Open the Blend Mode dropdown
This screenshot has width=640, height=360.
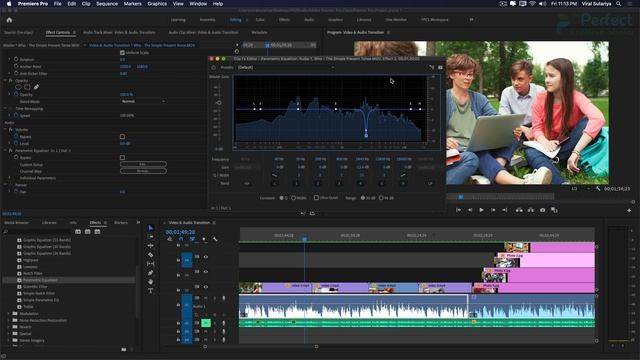point(143,101)
